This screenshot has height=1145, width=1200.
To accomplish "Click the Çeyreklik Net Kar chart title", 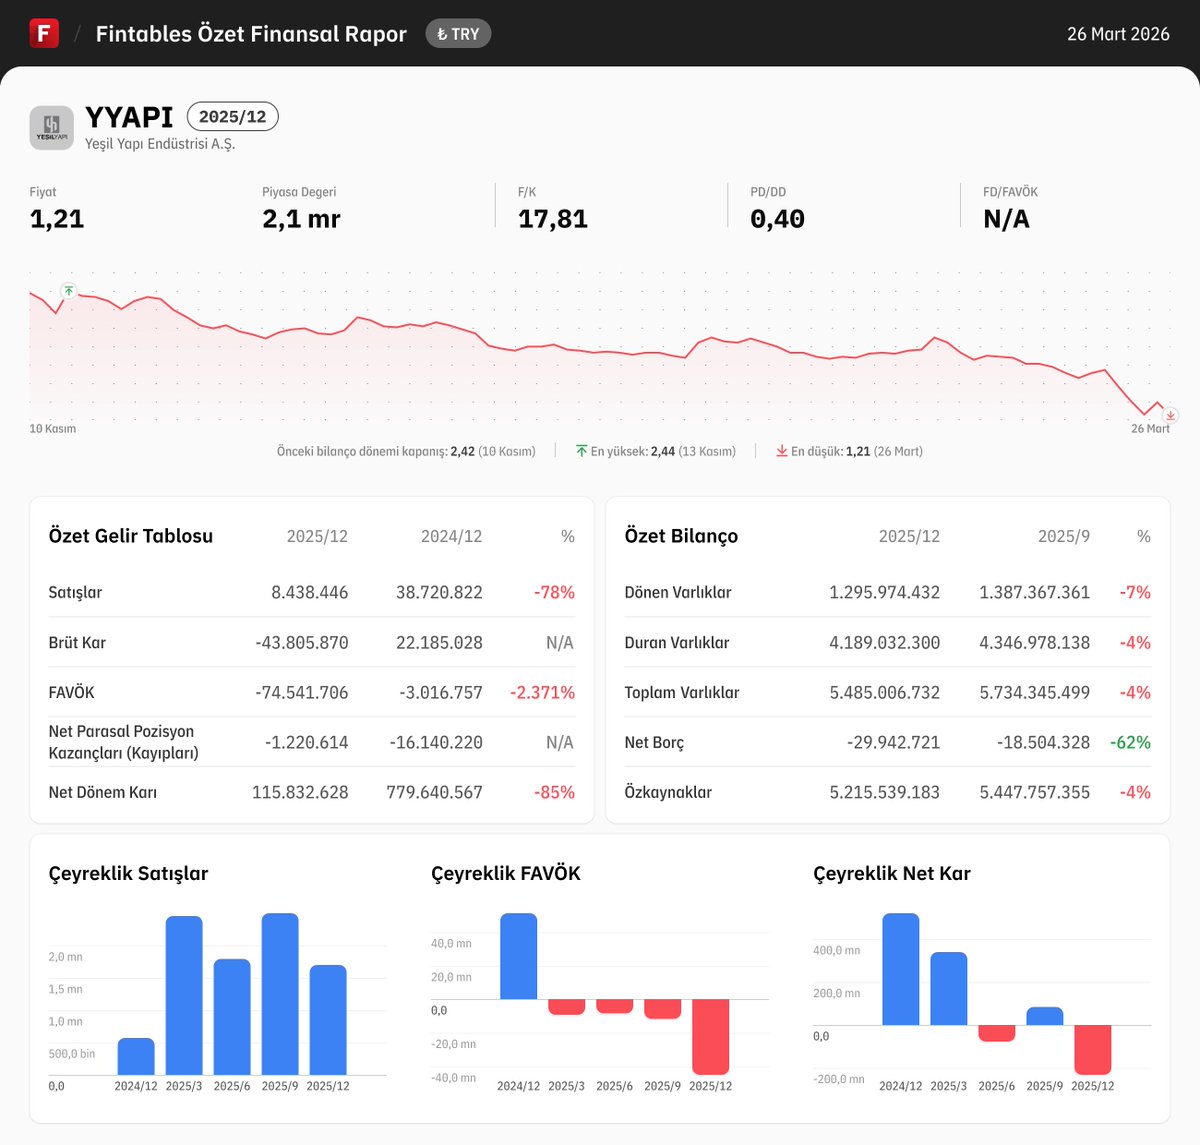I will point(892,873).
